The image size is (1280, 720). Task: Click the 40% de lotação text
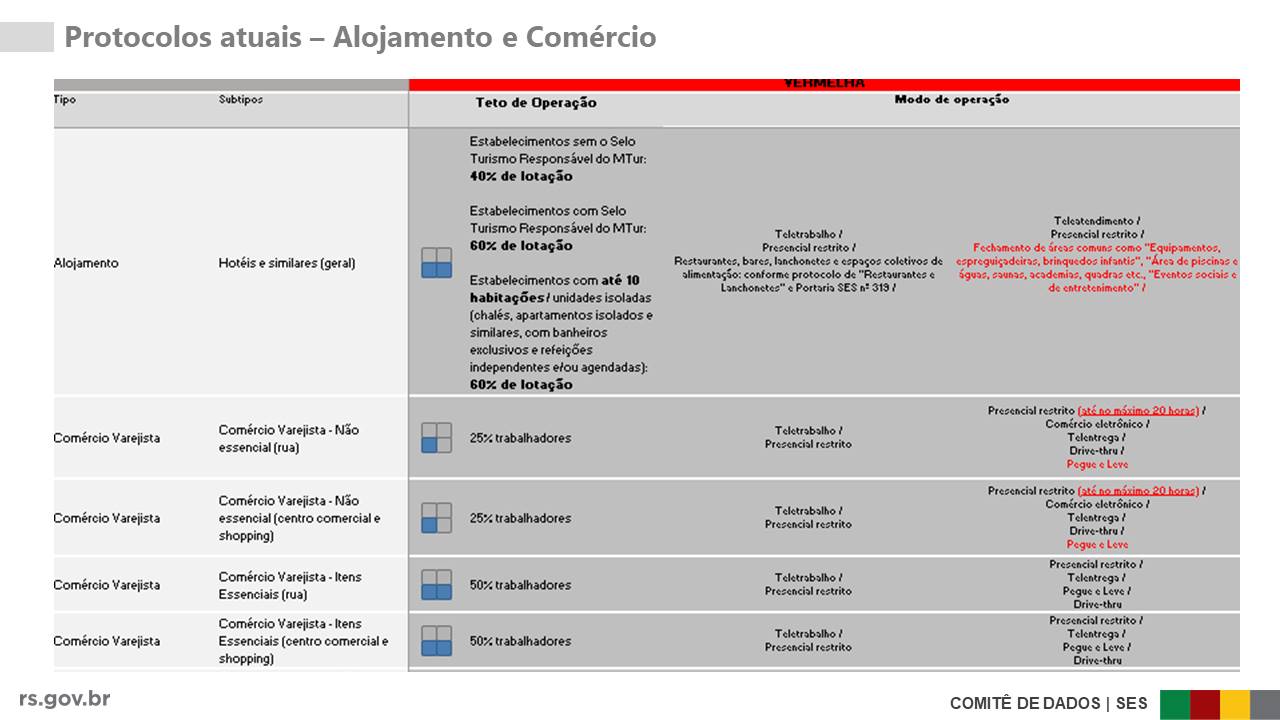[x=521, y=176]
